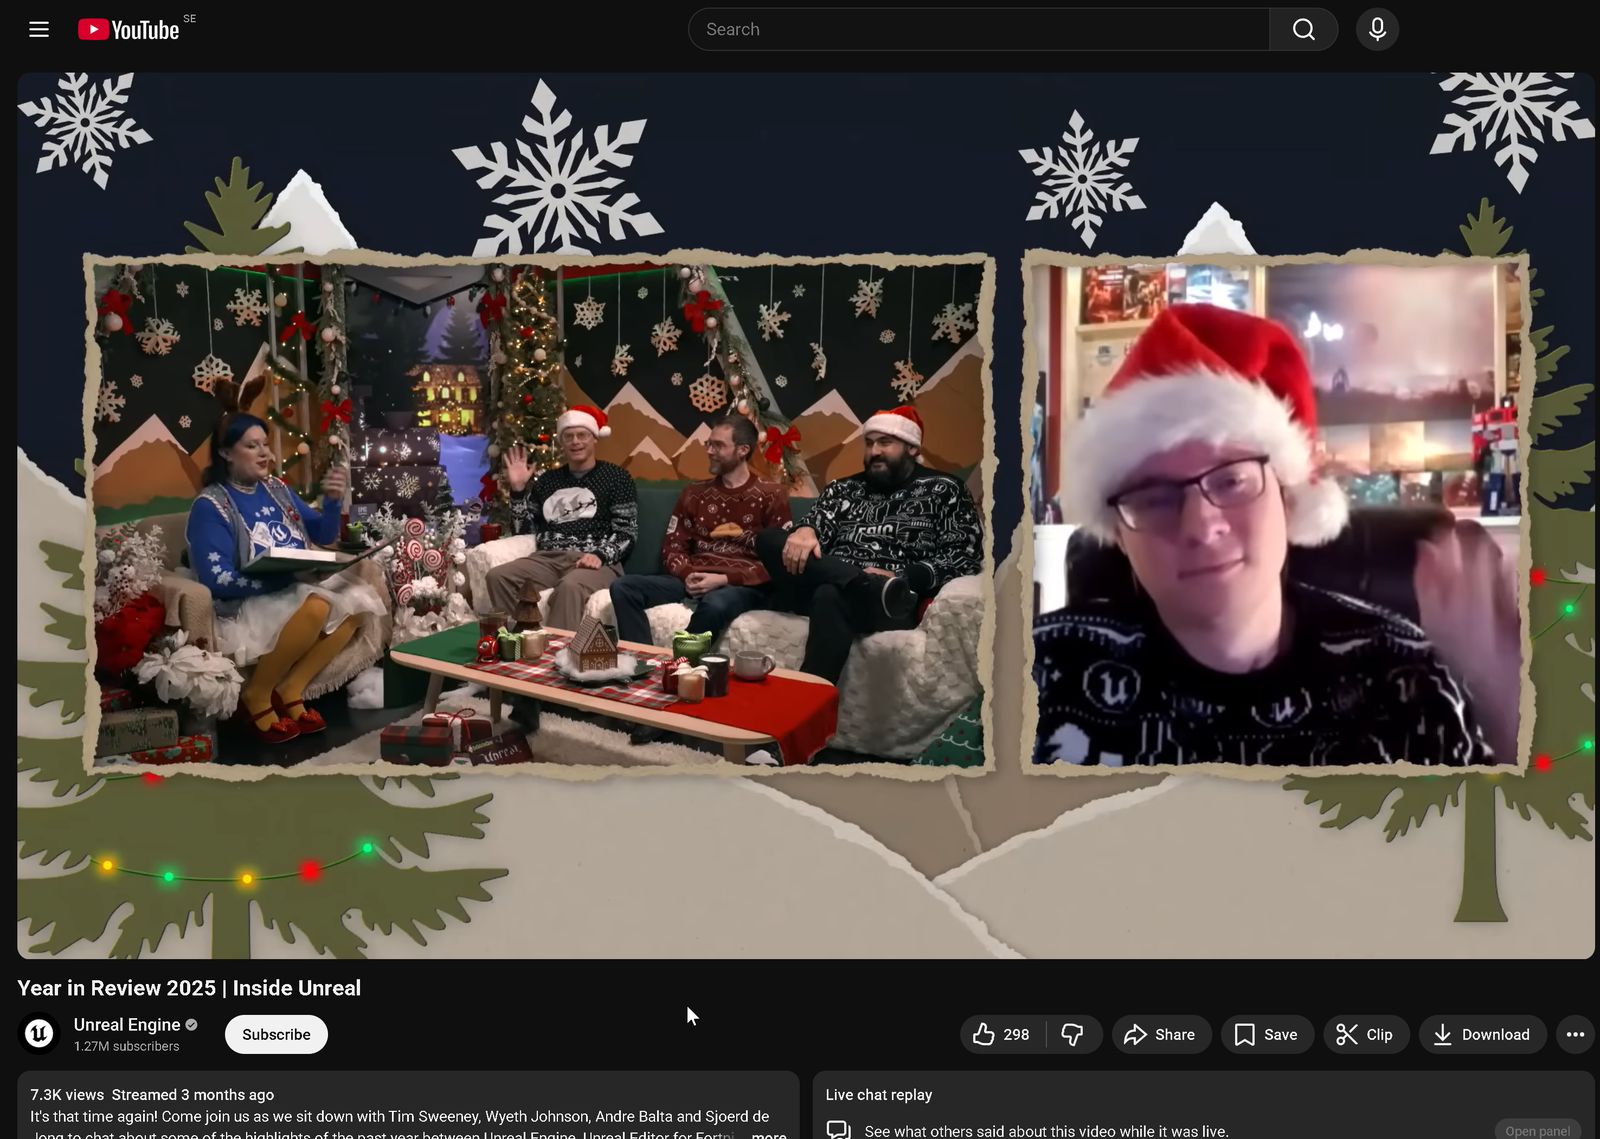Save the video to a playlist
The height and width of the screenshot is (1139, 1600).
click(1266, 1034)
